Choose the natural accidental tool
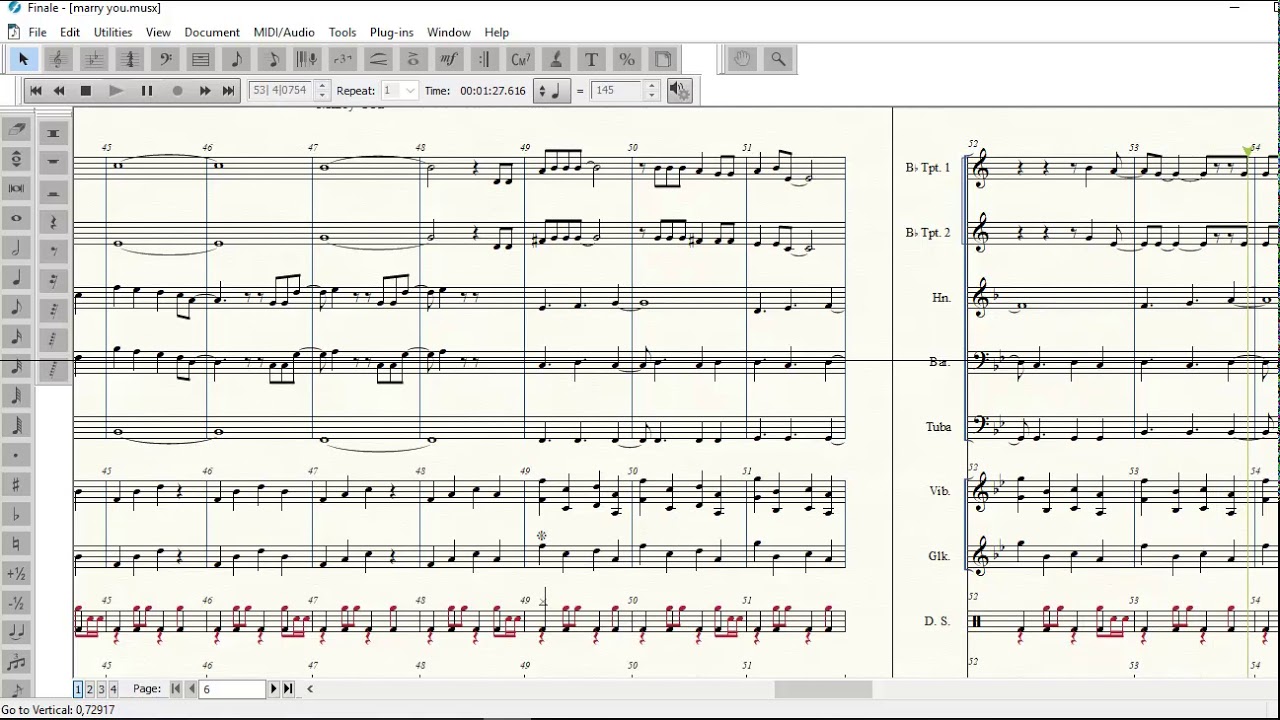The width and height of the screenshot is (1280, 720). click(x=16, y=545)
